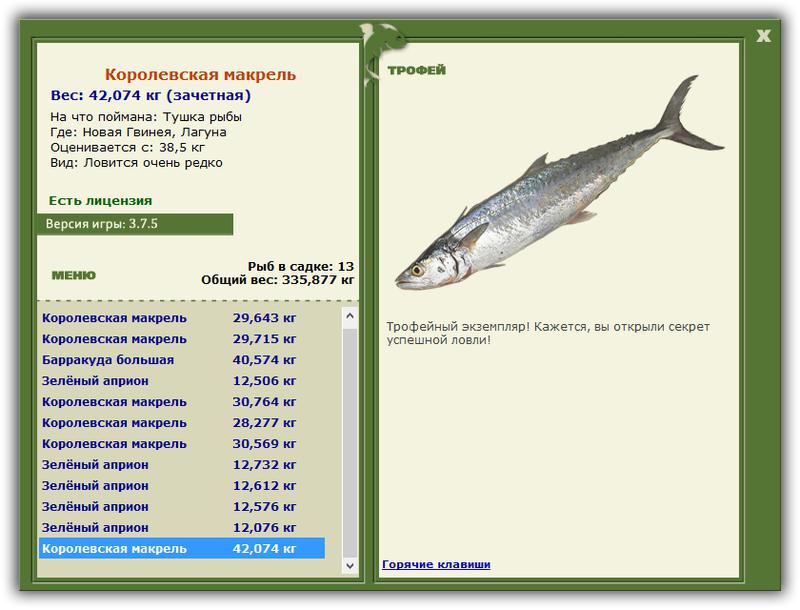The image size is (800, 610).
Task: Click the Королевская макрель title heading
Action: [x=200, y=74]
